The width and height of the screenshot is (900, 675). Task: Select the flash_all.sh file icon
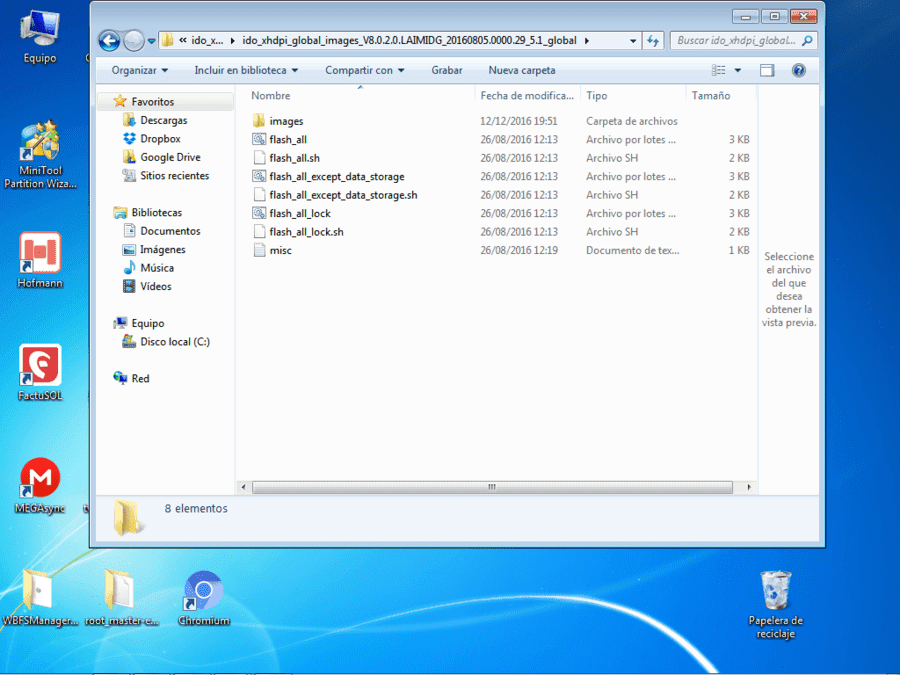(x=259, y=158)
